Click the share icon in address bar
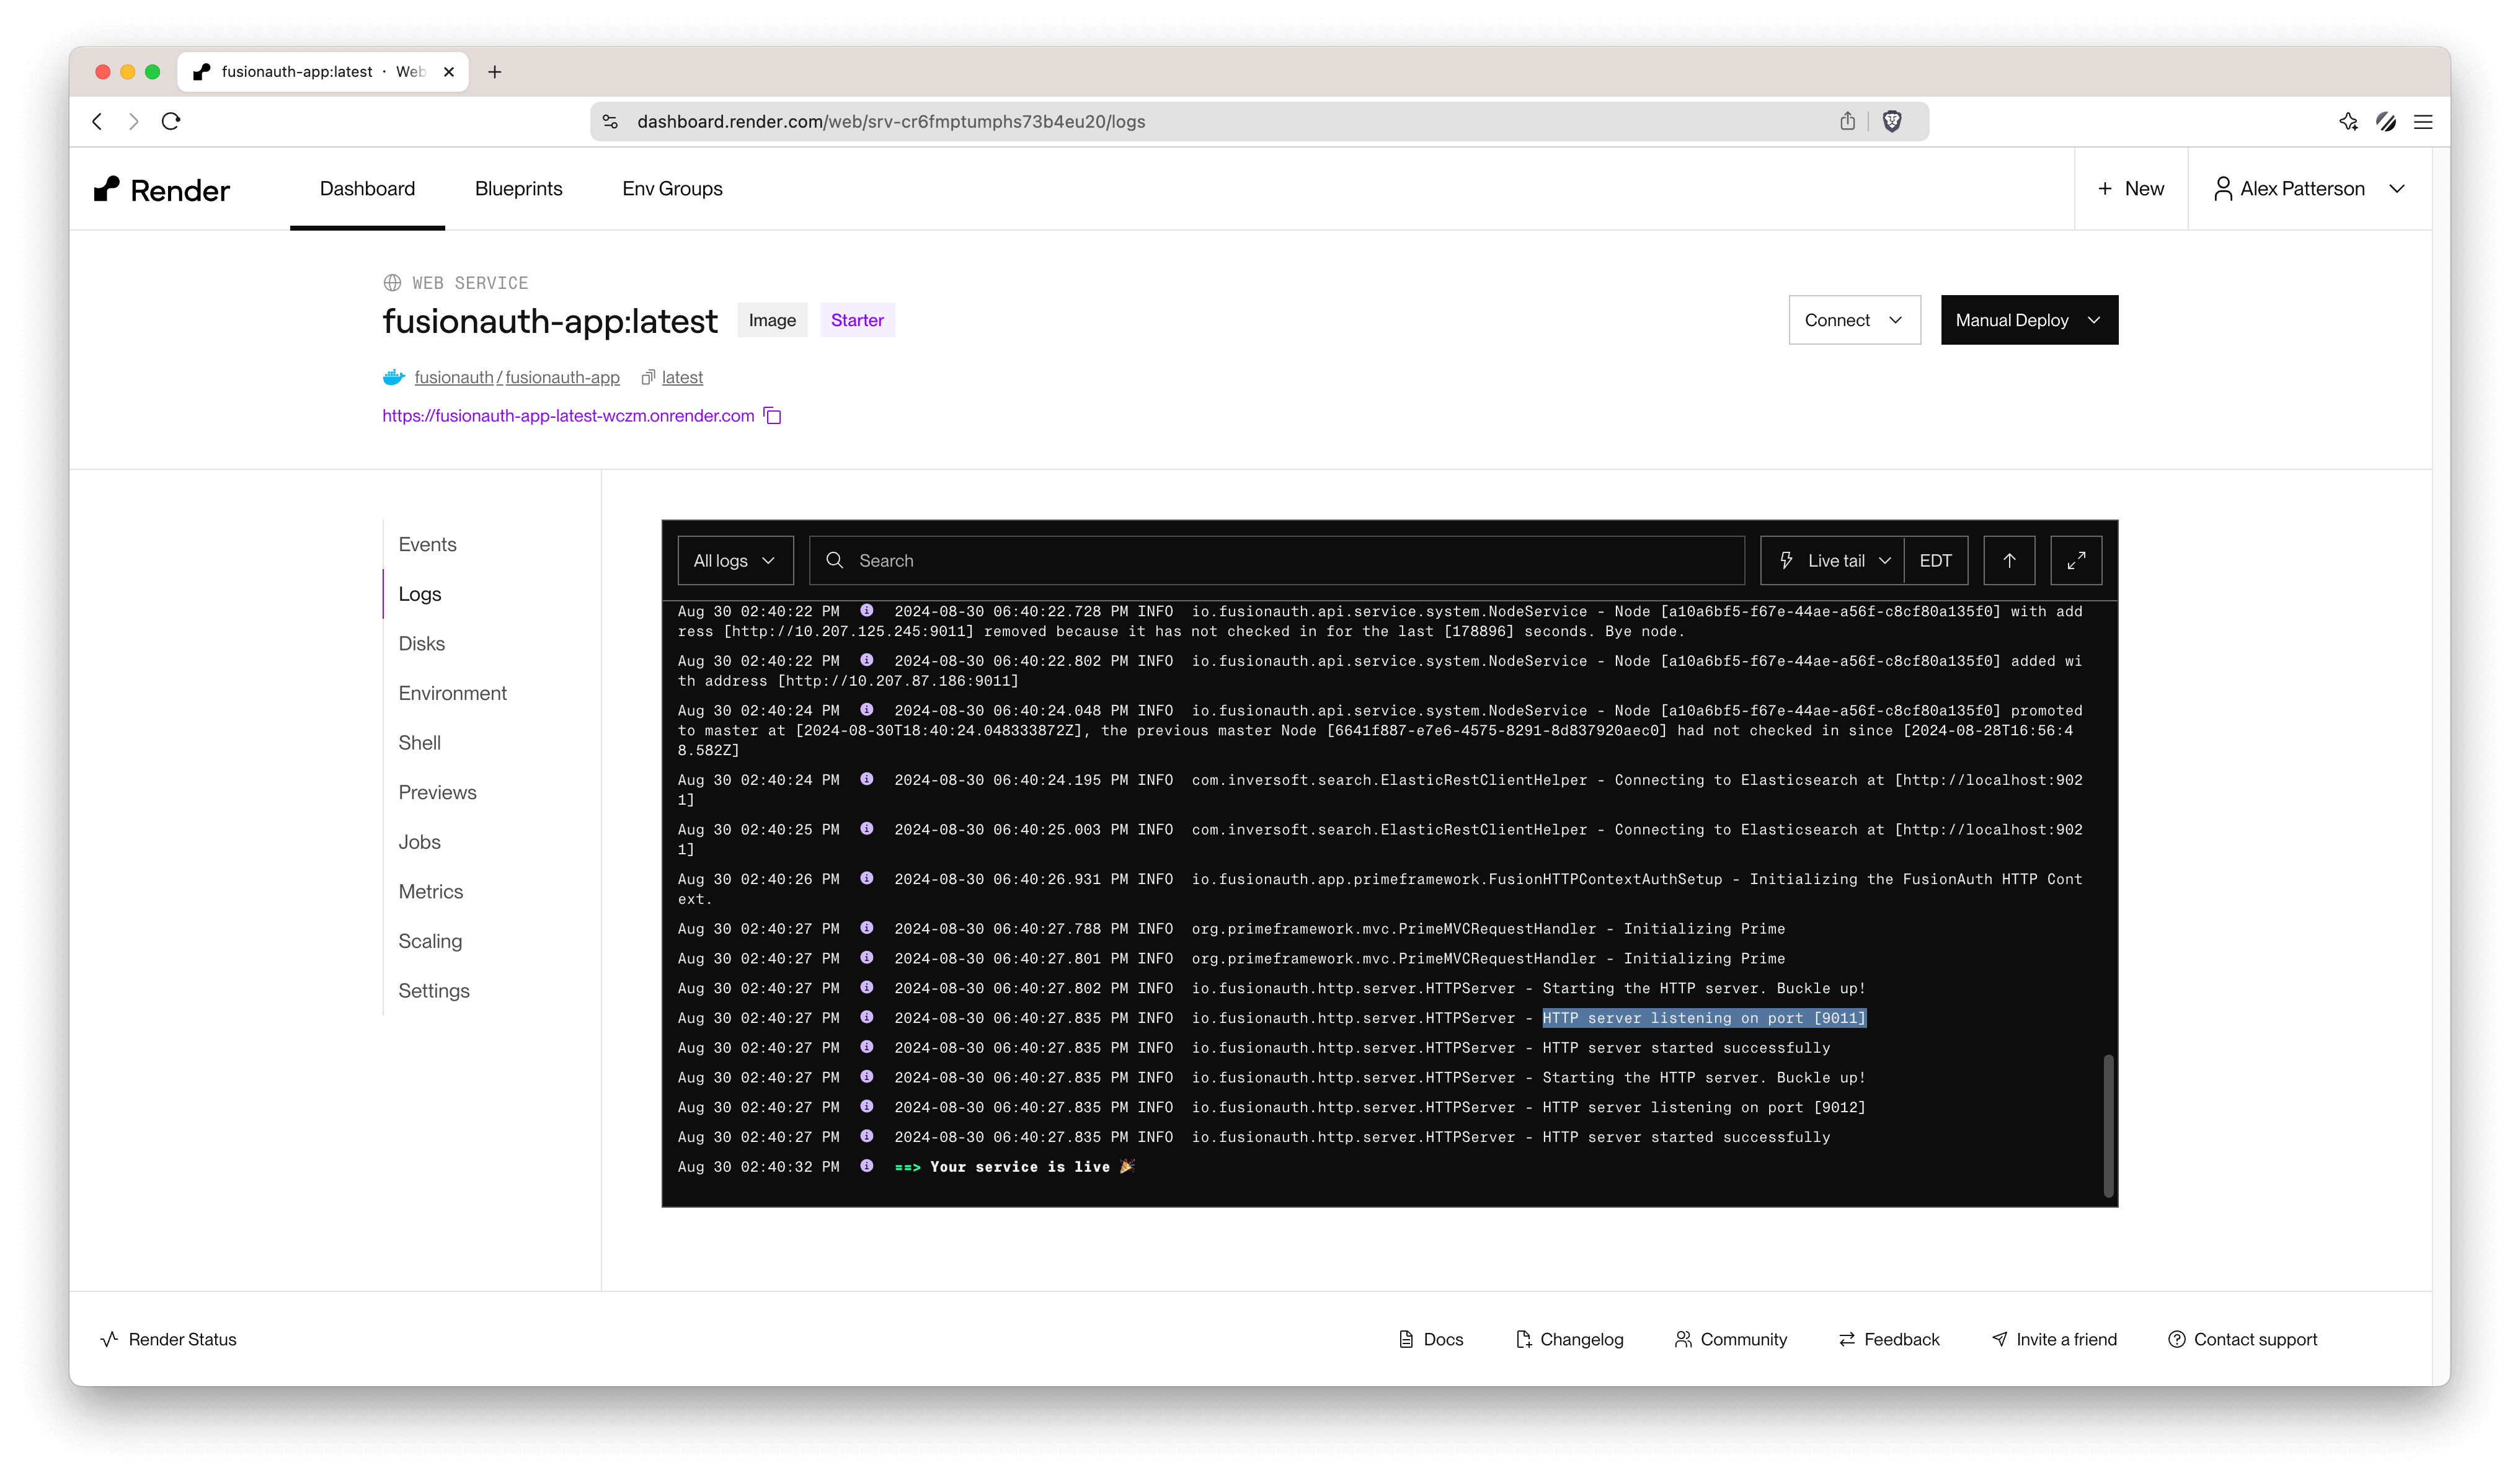The image size is (2520, 1478). (x=1847, y=121)
